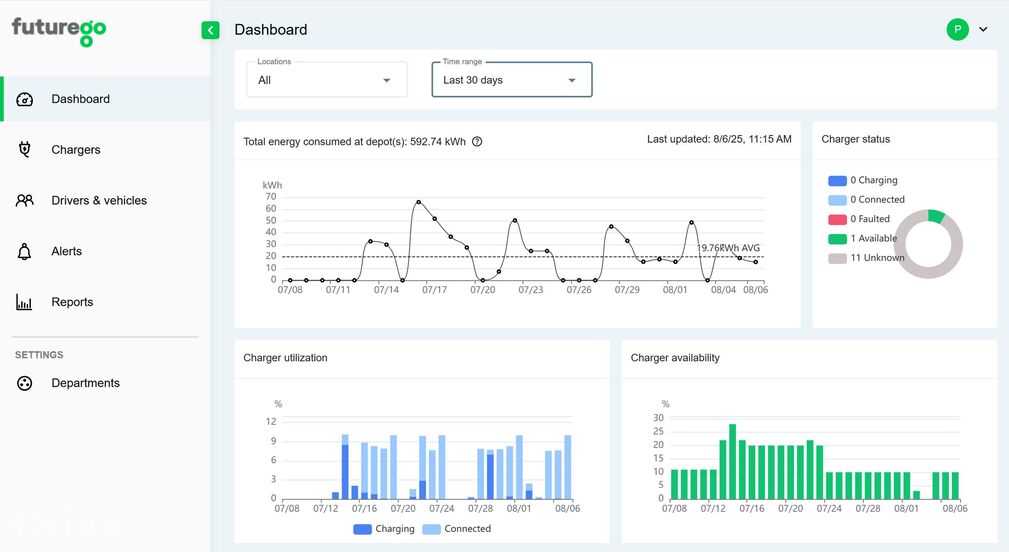This screenshot has width=1009, height=552.
Task: Open the Reports section
Action: pyautogui.click(x=72, y=302)
